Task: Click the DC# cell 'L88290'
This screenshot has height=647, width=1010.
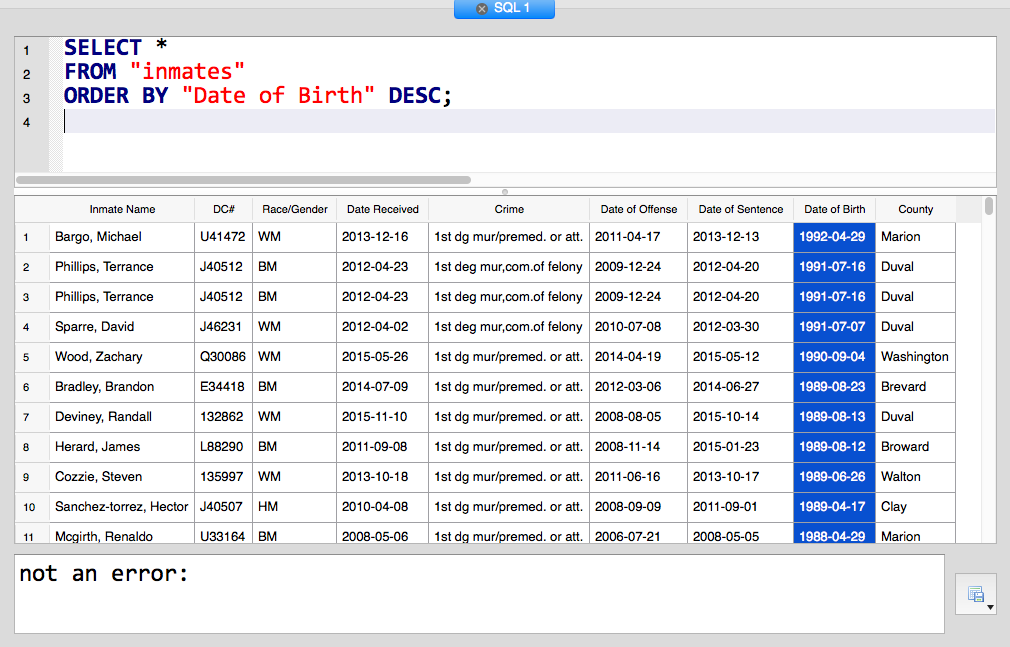Action: [224, 447]
